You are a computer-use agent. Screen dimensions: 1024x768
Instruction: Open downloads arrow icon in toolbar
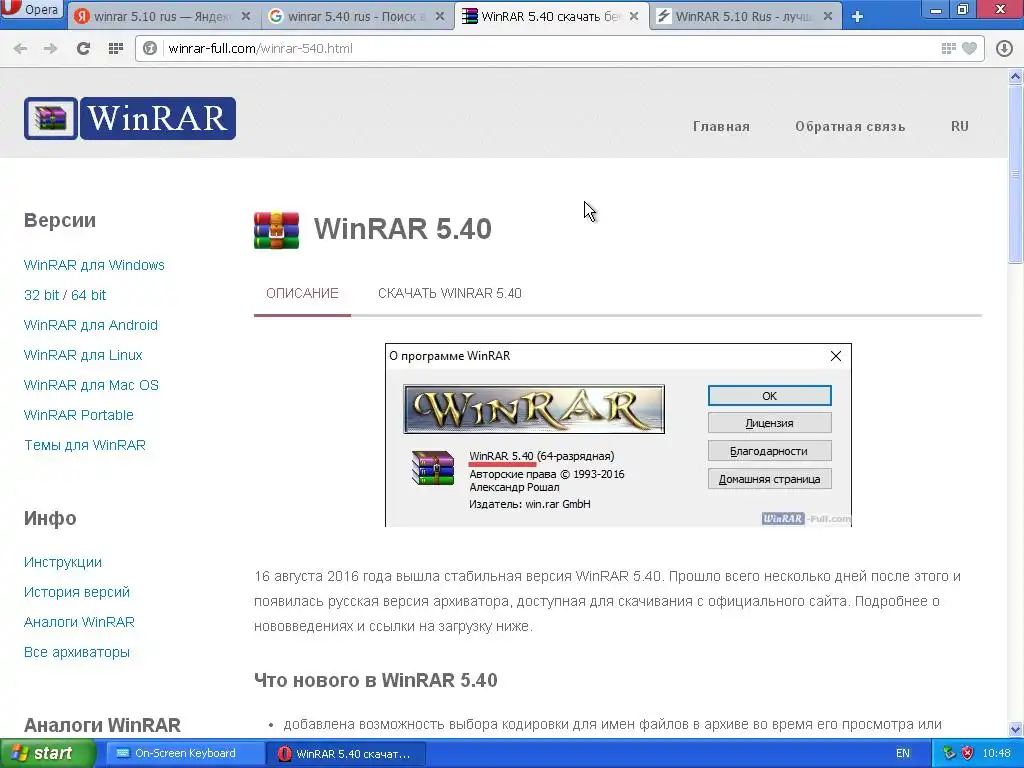tap(1004, 48)
